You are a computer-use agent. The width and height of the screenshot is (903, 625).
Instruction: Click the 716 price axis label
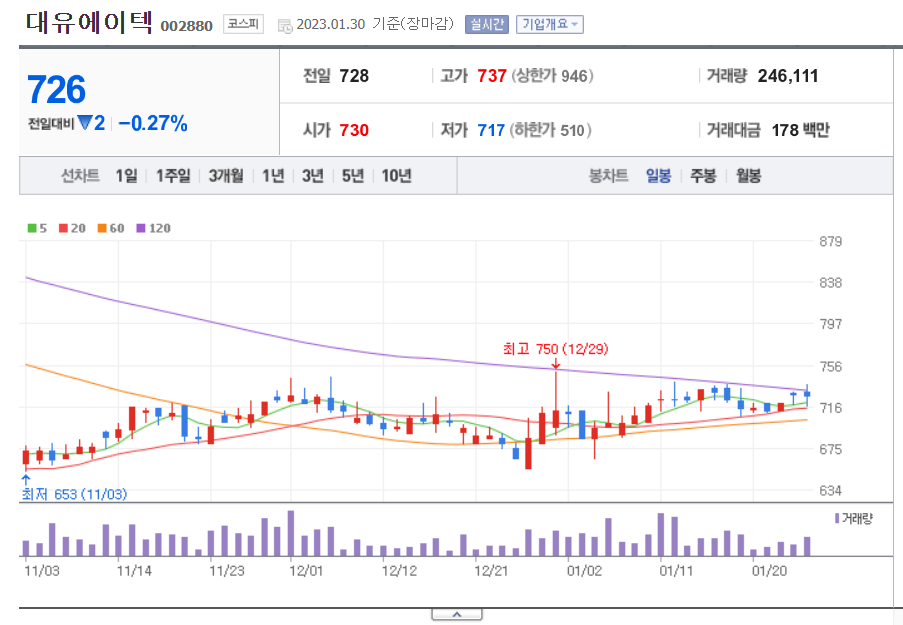click(x=830, y=408)
